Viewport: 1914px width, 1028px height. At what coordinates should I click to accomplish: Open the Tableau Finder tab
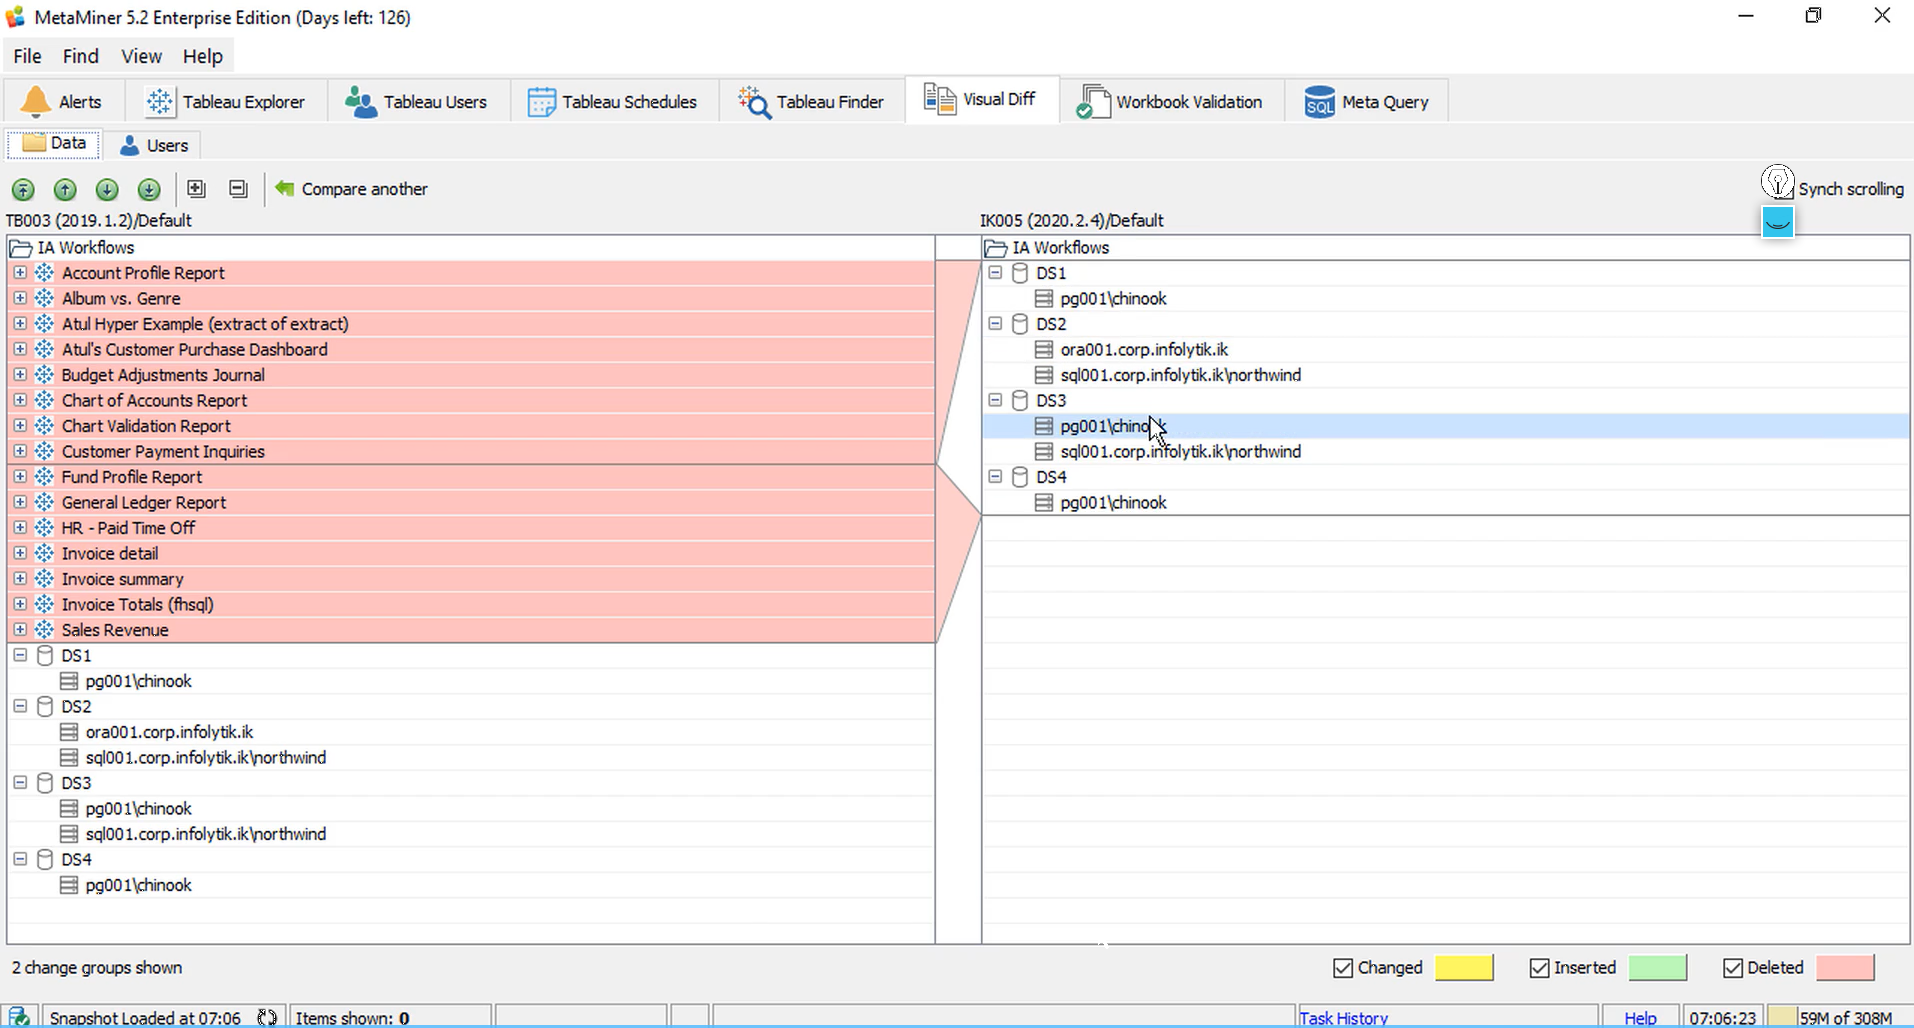(x=811, y=101)
